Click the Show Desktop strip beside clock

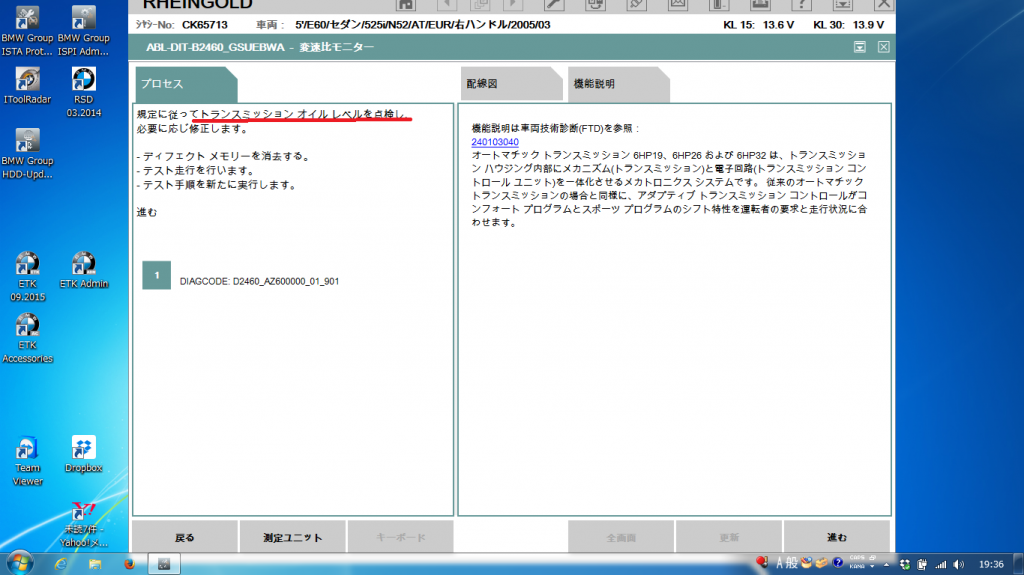pos(1019,564)
